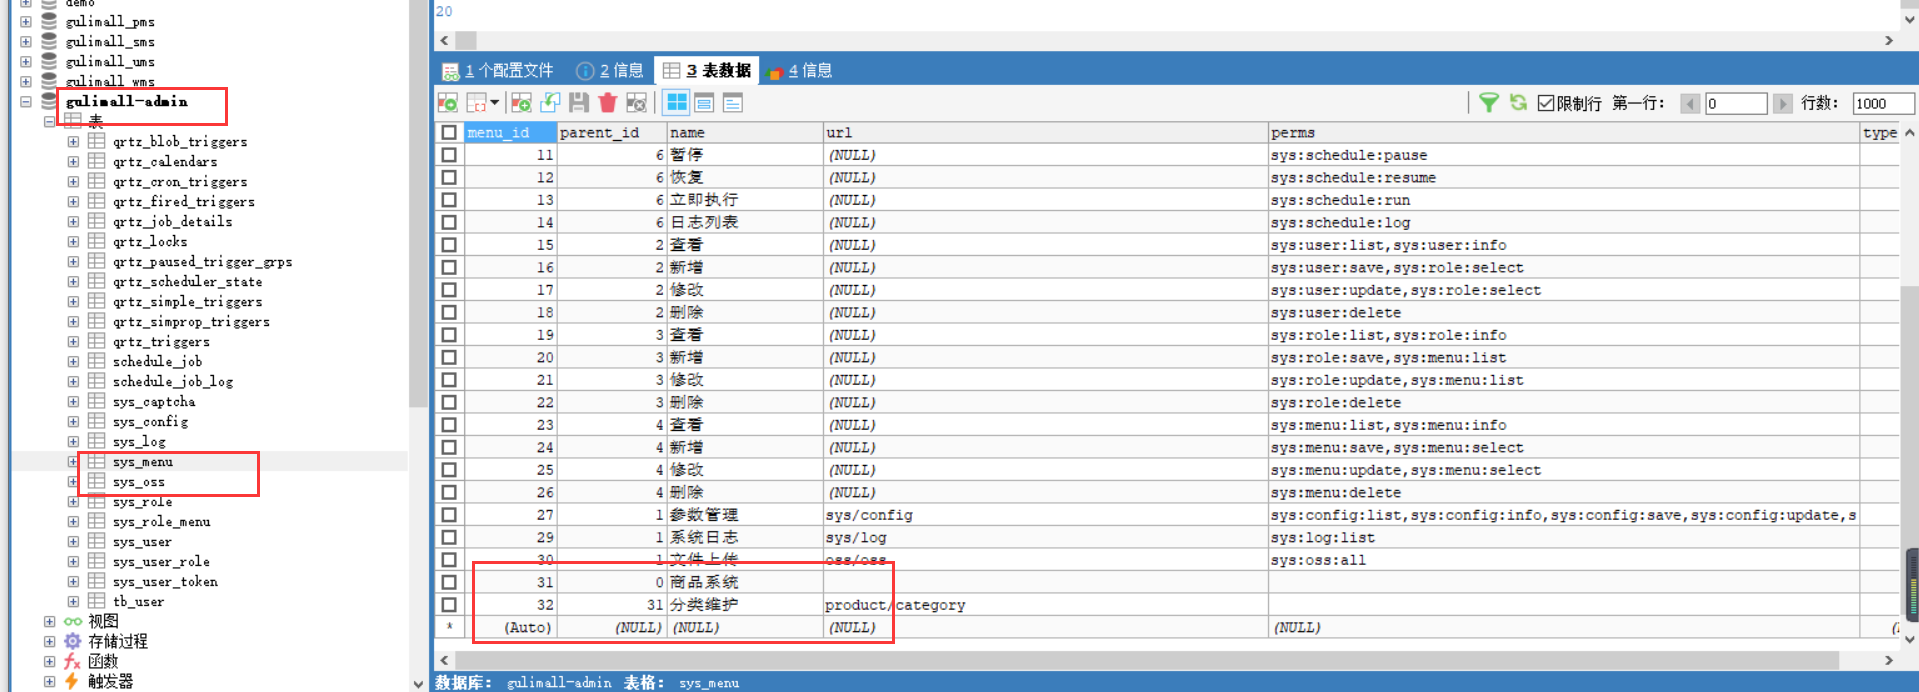Click the perms column header
Viewport: 1919px width, 692px height.
pyautogui.click(x=1563, y=132)
